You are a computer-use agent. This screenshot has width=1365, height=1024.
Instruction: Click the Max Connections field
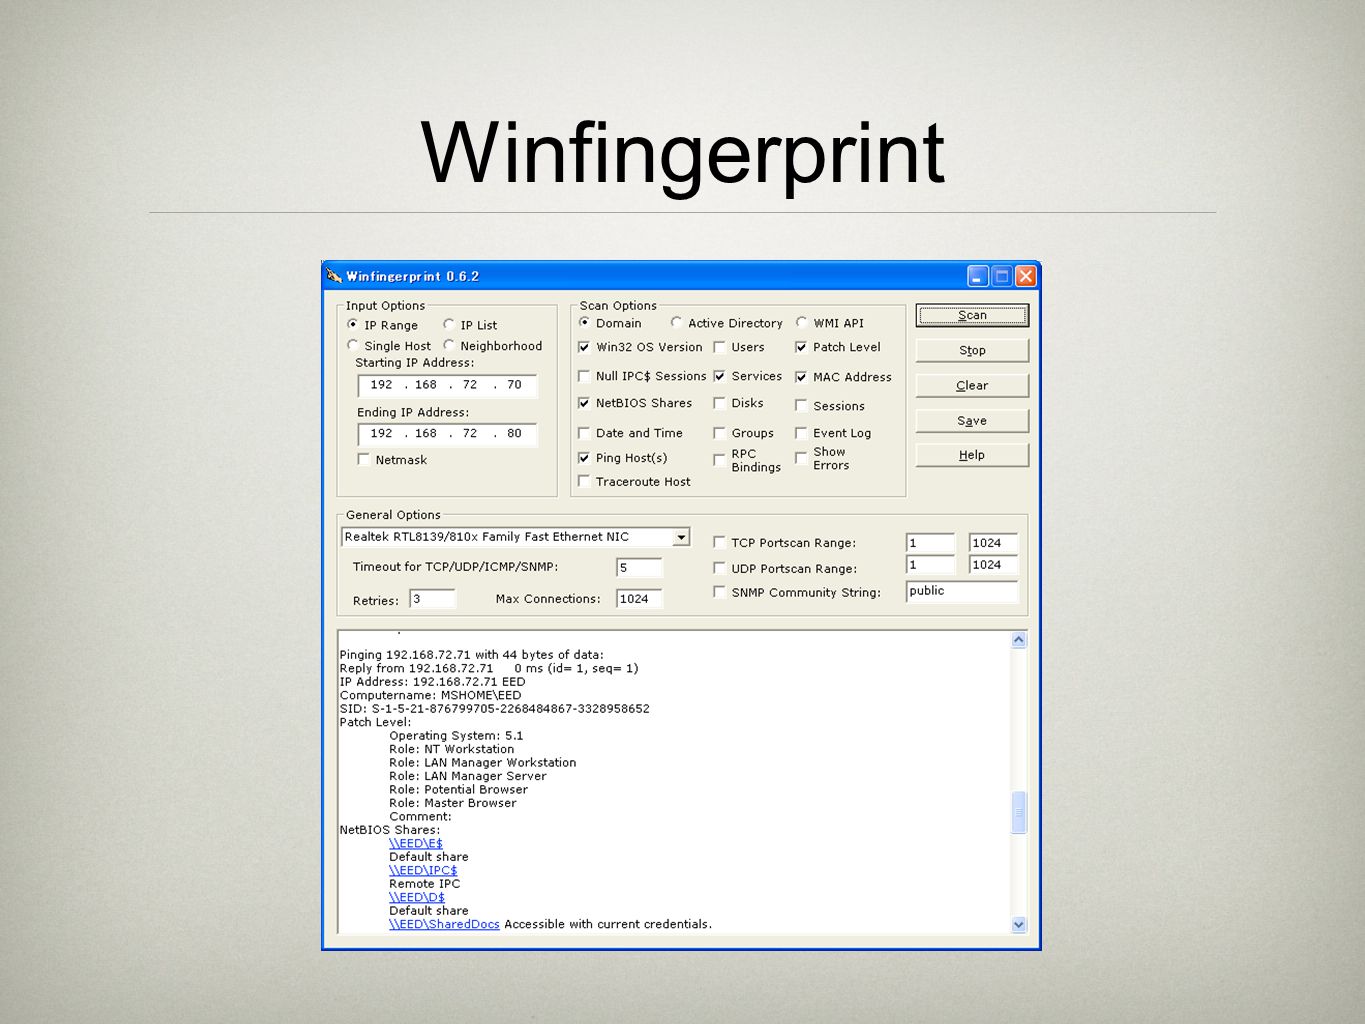[639, 599]
